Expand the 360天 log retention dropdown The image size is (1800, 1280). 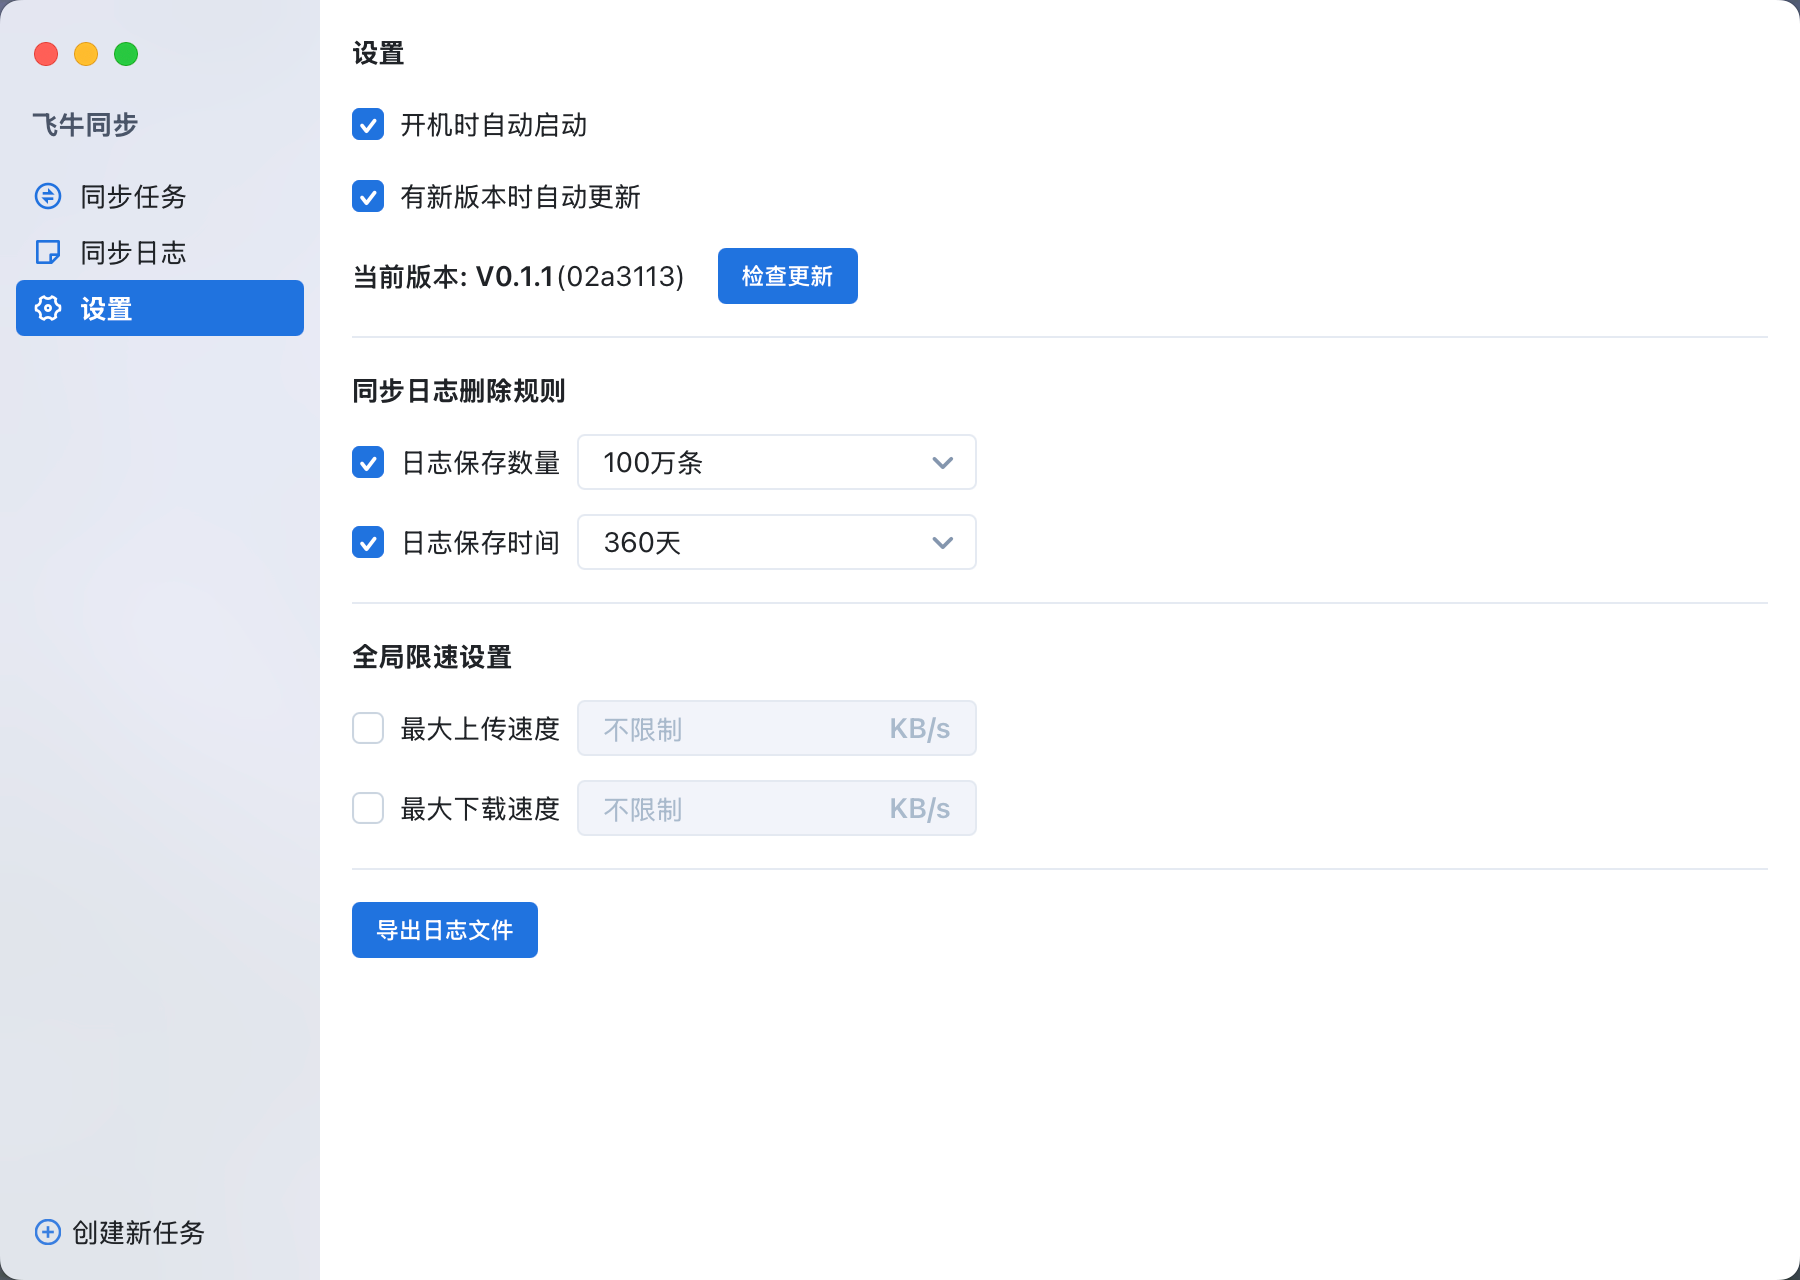(x=776, y=543)
